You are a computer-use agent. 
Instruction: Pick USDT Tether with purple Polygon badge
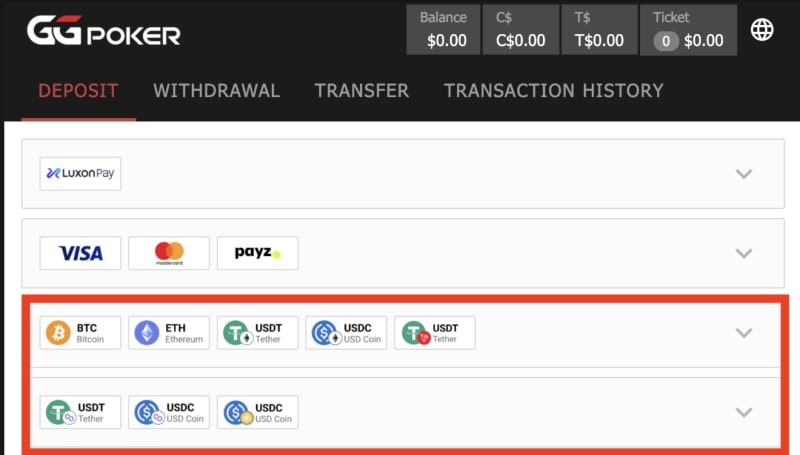tap(80, 412)
